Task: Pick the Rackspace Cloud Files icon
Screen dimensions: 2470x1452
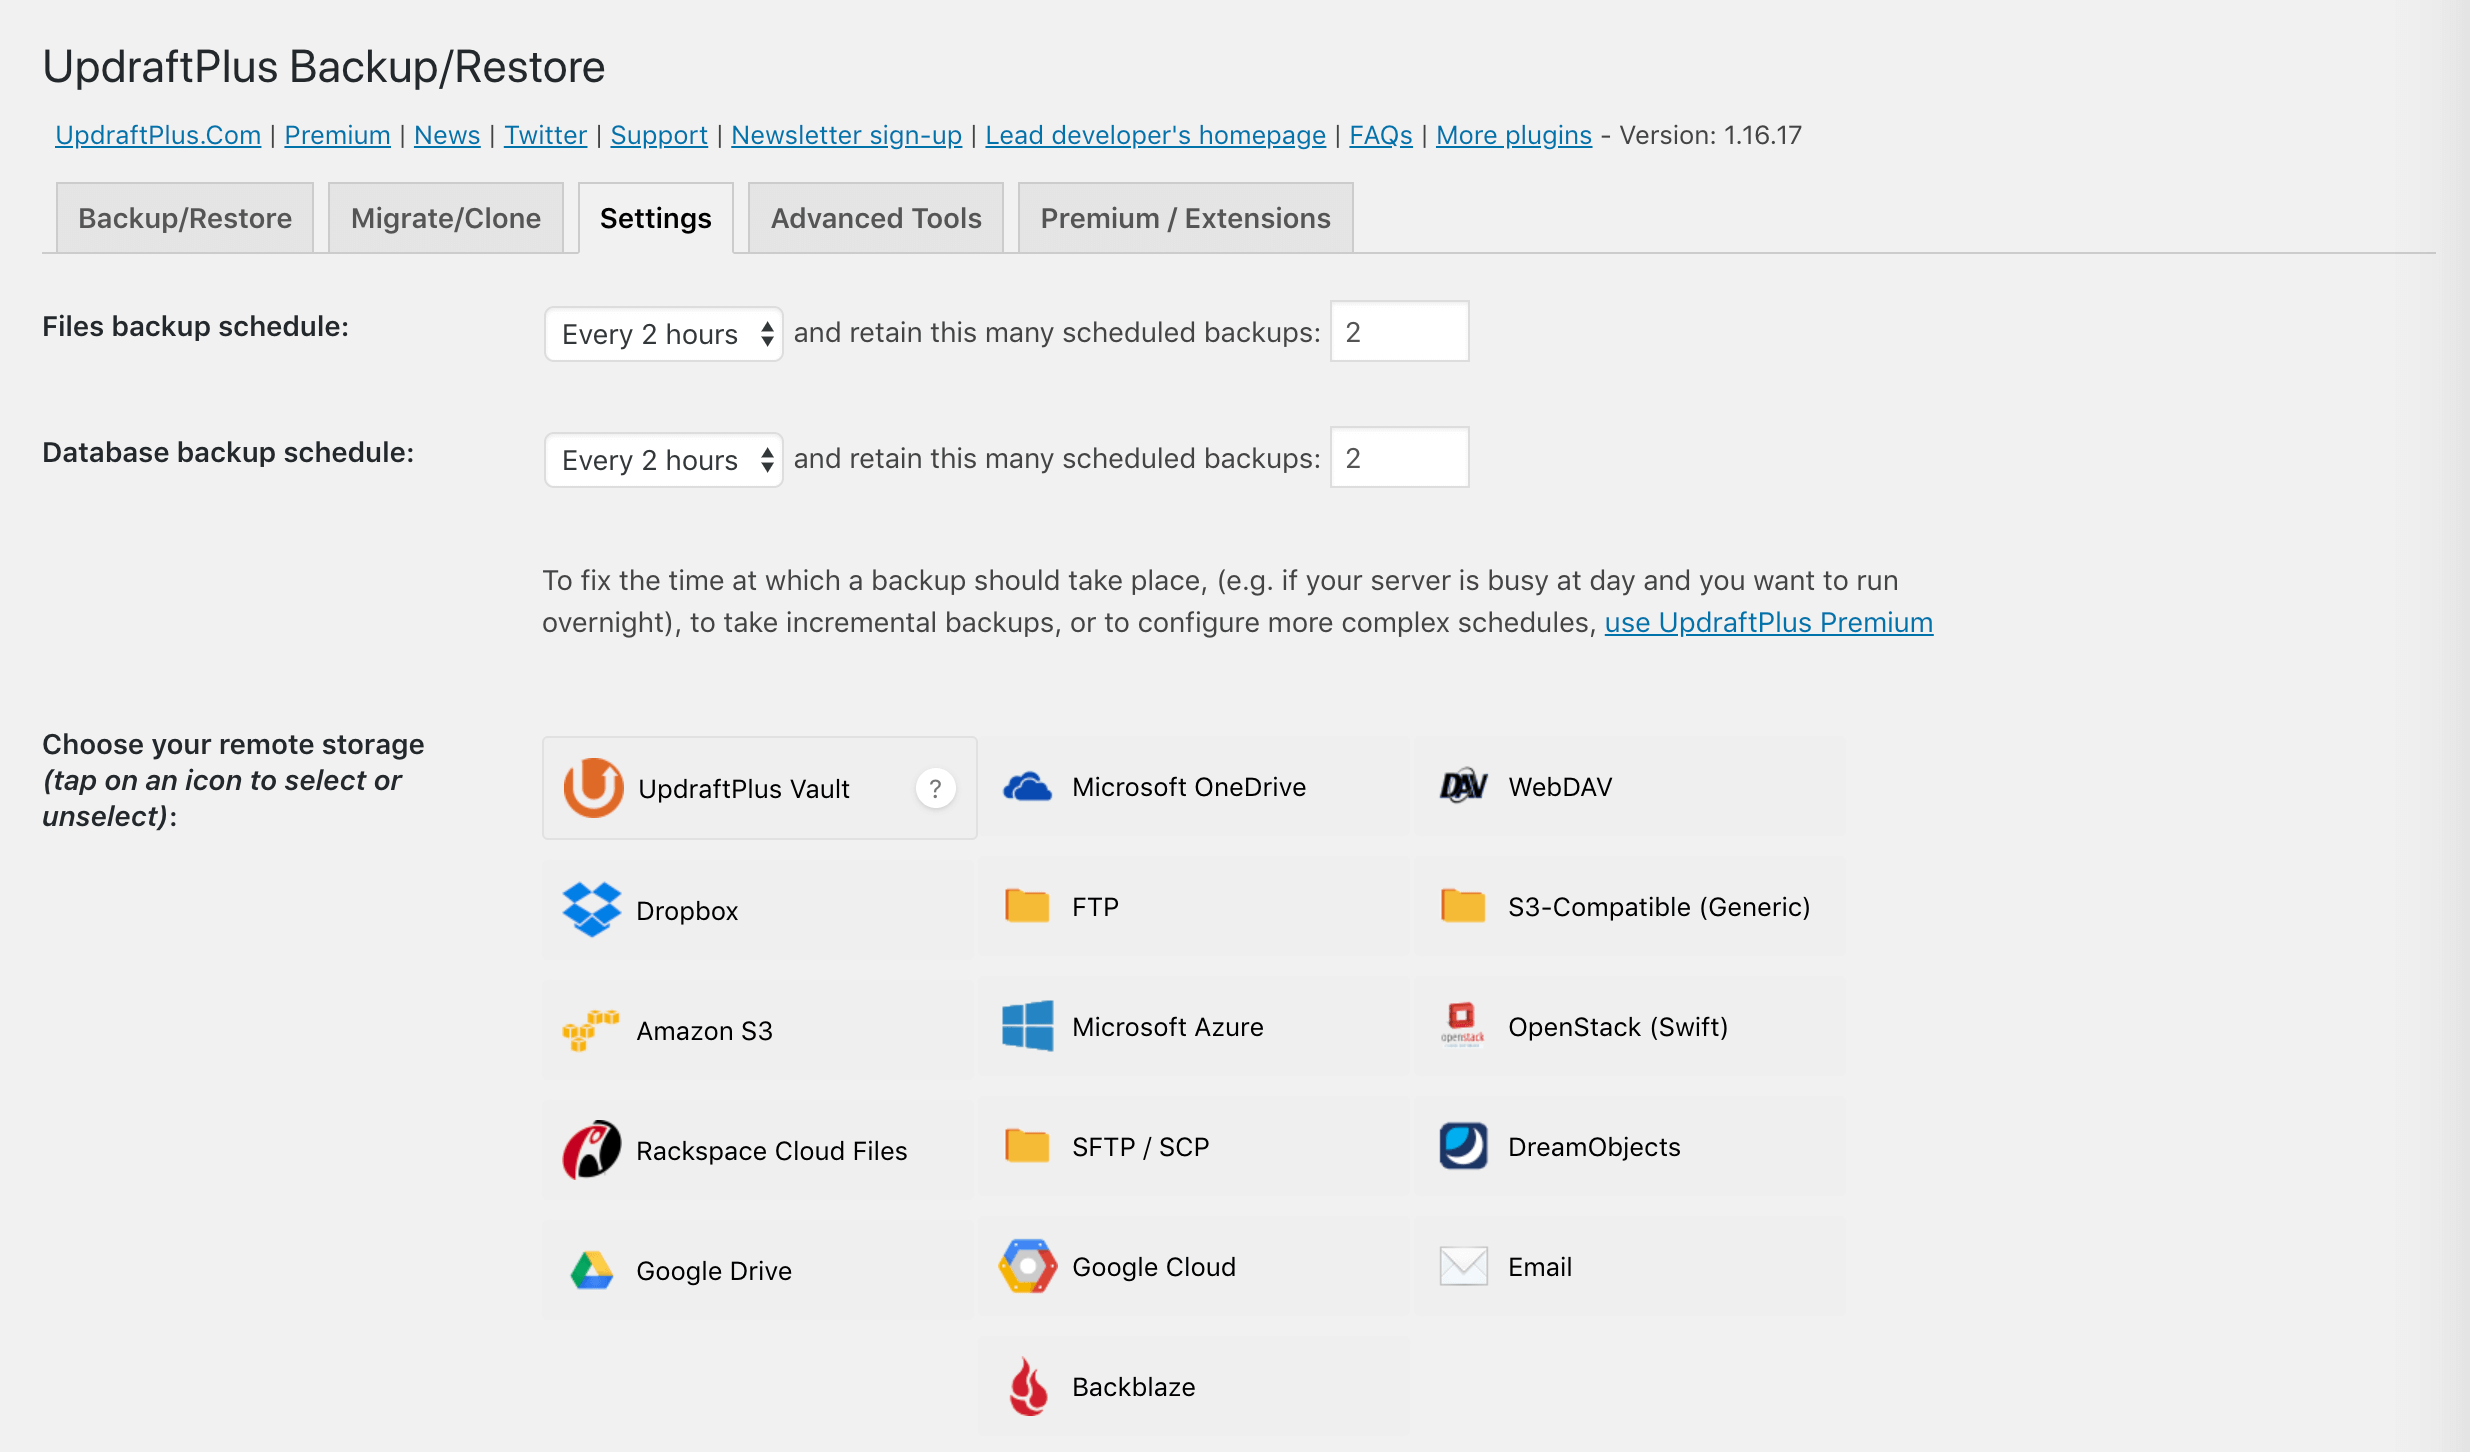Action: point(592,1149)
